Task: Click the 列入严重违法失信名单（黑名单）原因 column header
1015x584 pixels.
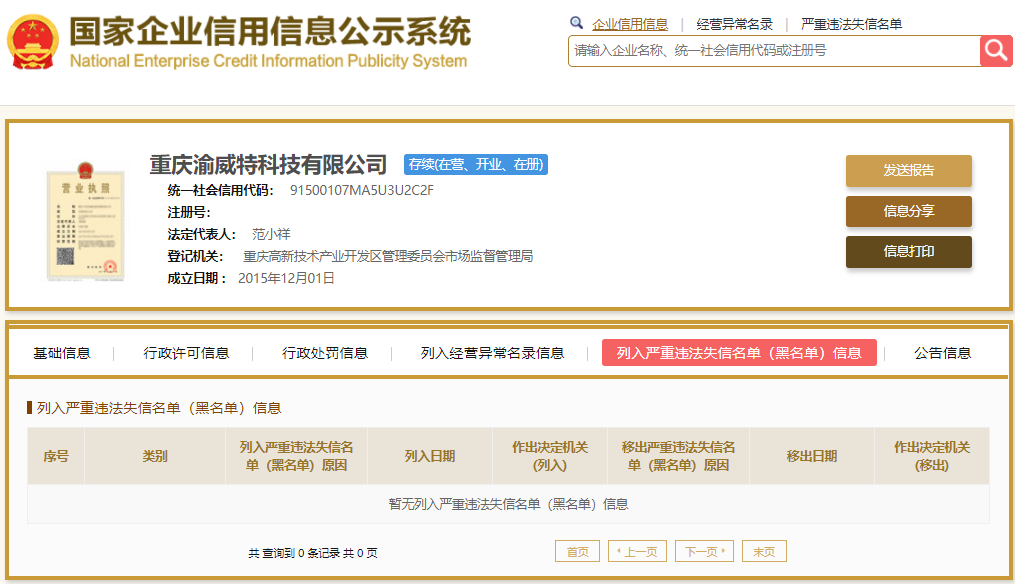Action: tap(296, 456)
